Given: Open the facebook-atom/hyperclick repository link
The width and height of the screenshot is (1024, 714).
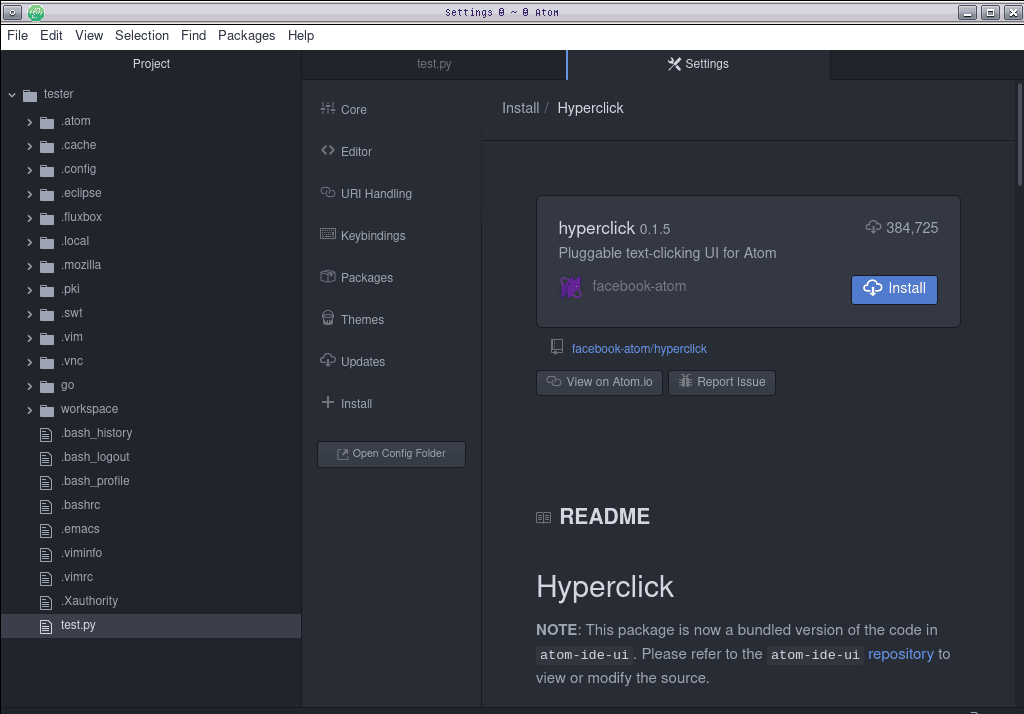Looking at the screenshot, I should coord(639,349).
